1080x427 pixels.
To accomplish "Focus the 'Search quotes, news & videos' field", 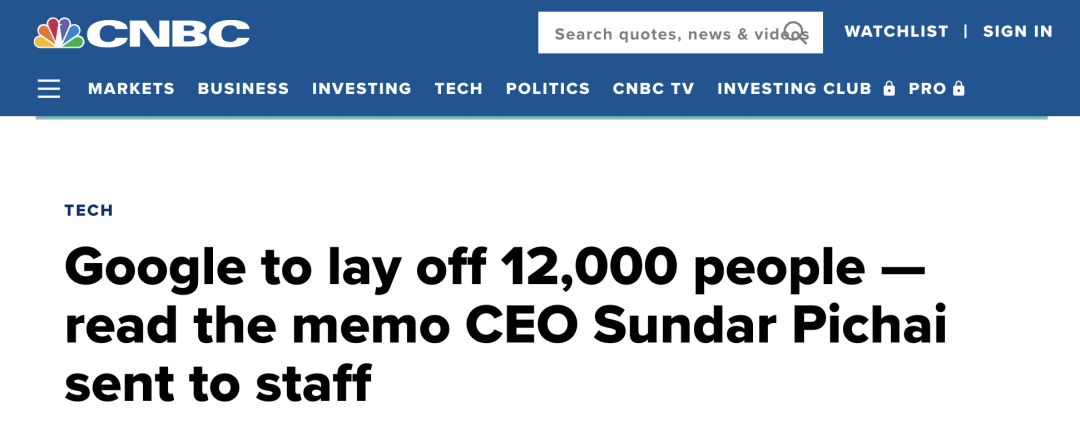I will point(665,34).
